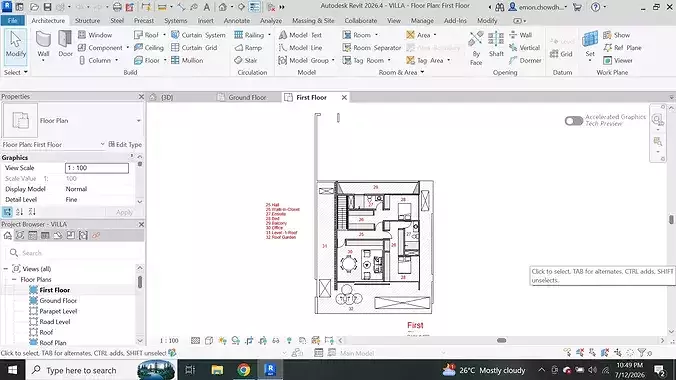The image size is (676, 380).
Task: Open the Massing & Site ribbon tab
Action: pyautogui.click(x=313, y=20)
